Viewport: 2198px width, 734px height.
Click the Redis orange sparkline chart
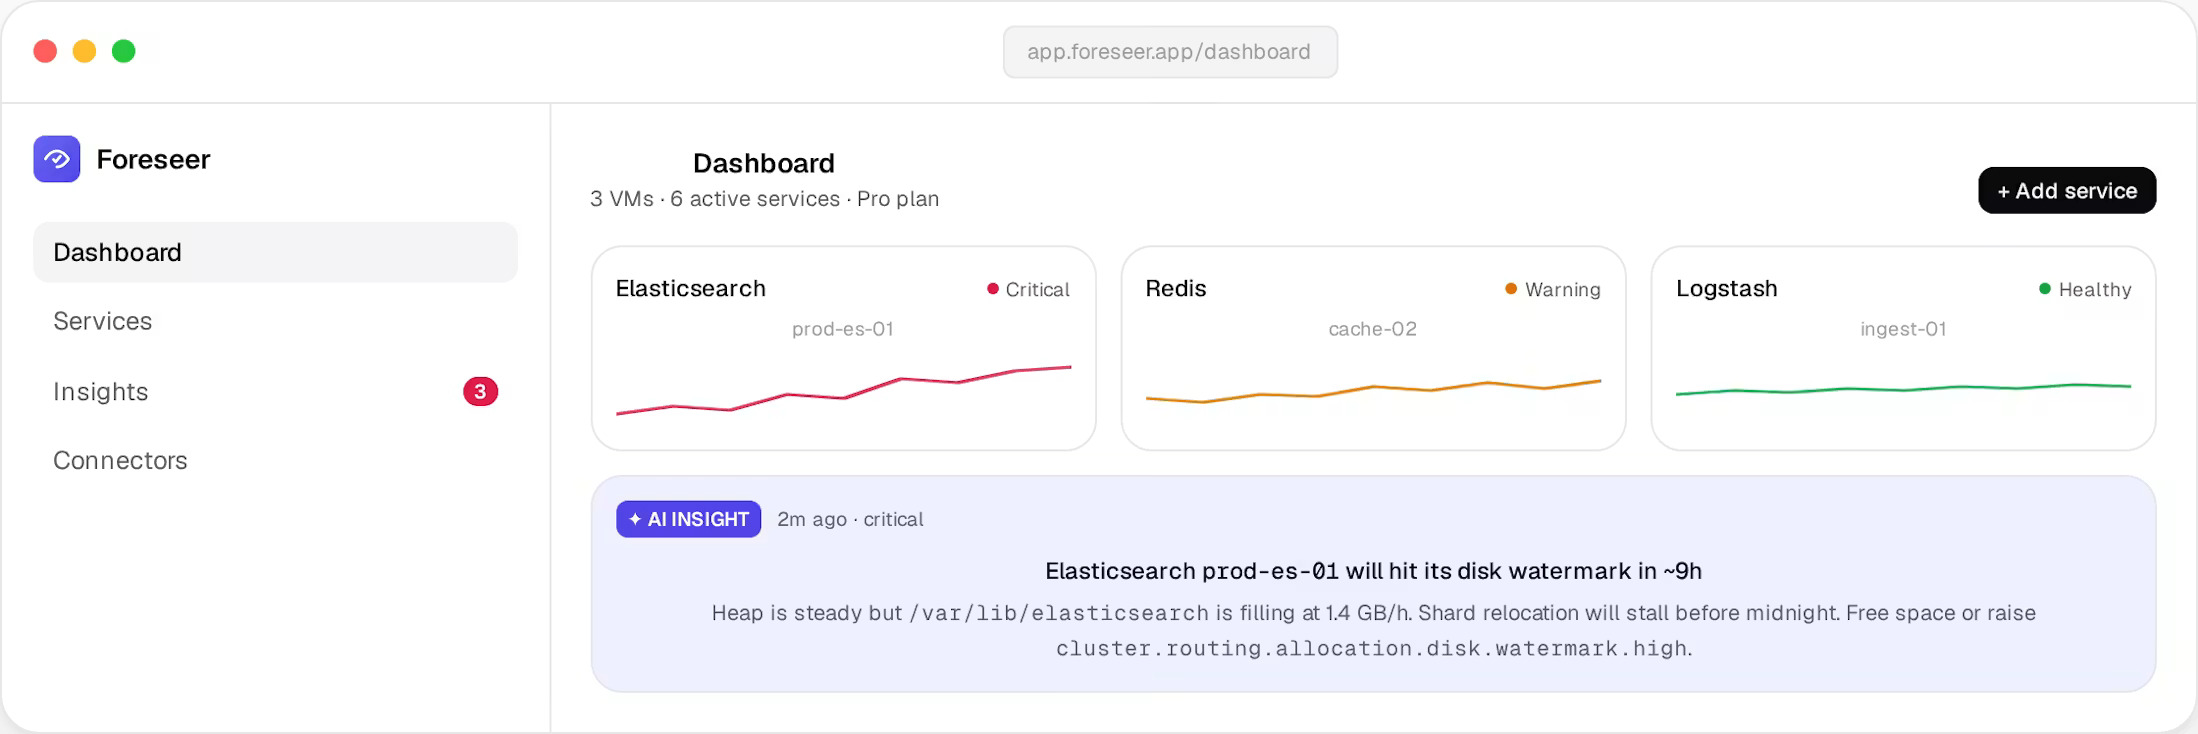pos(1373,391)
